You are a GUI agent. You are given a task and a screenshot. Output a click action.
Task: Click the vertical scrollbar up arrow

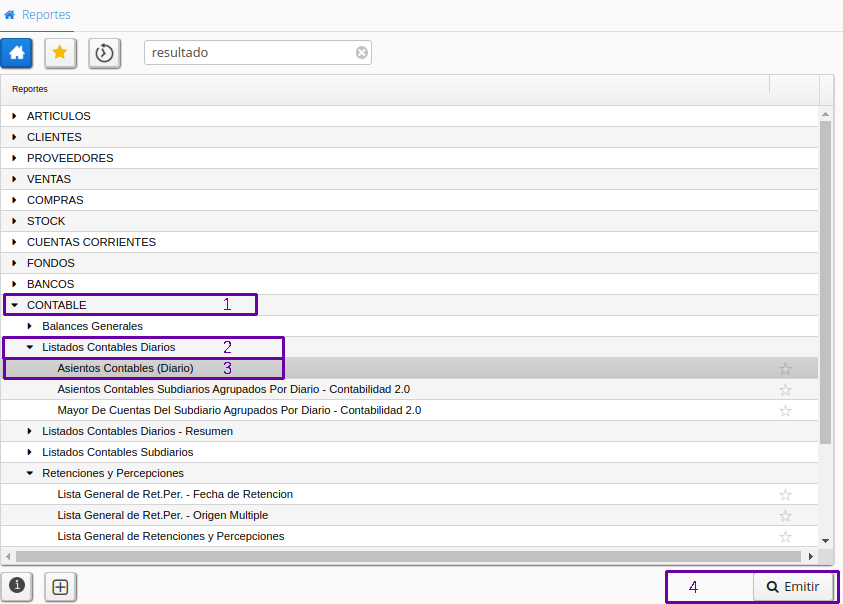(825, 114)
